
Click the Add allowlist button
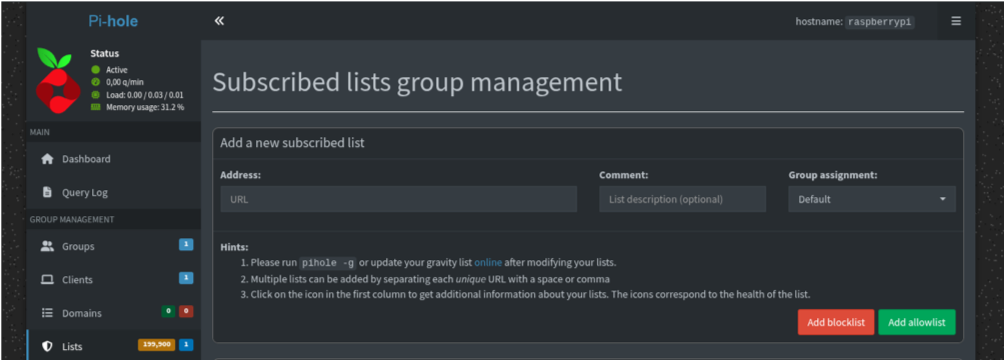tap(916, 322)
